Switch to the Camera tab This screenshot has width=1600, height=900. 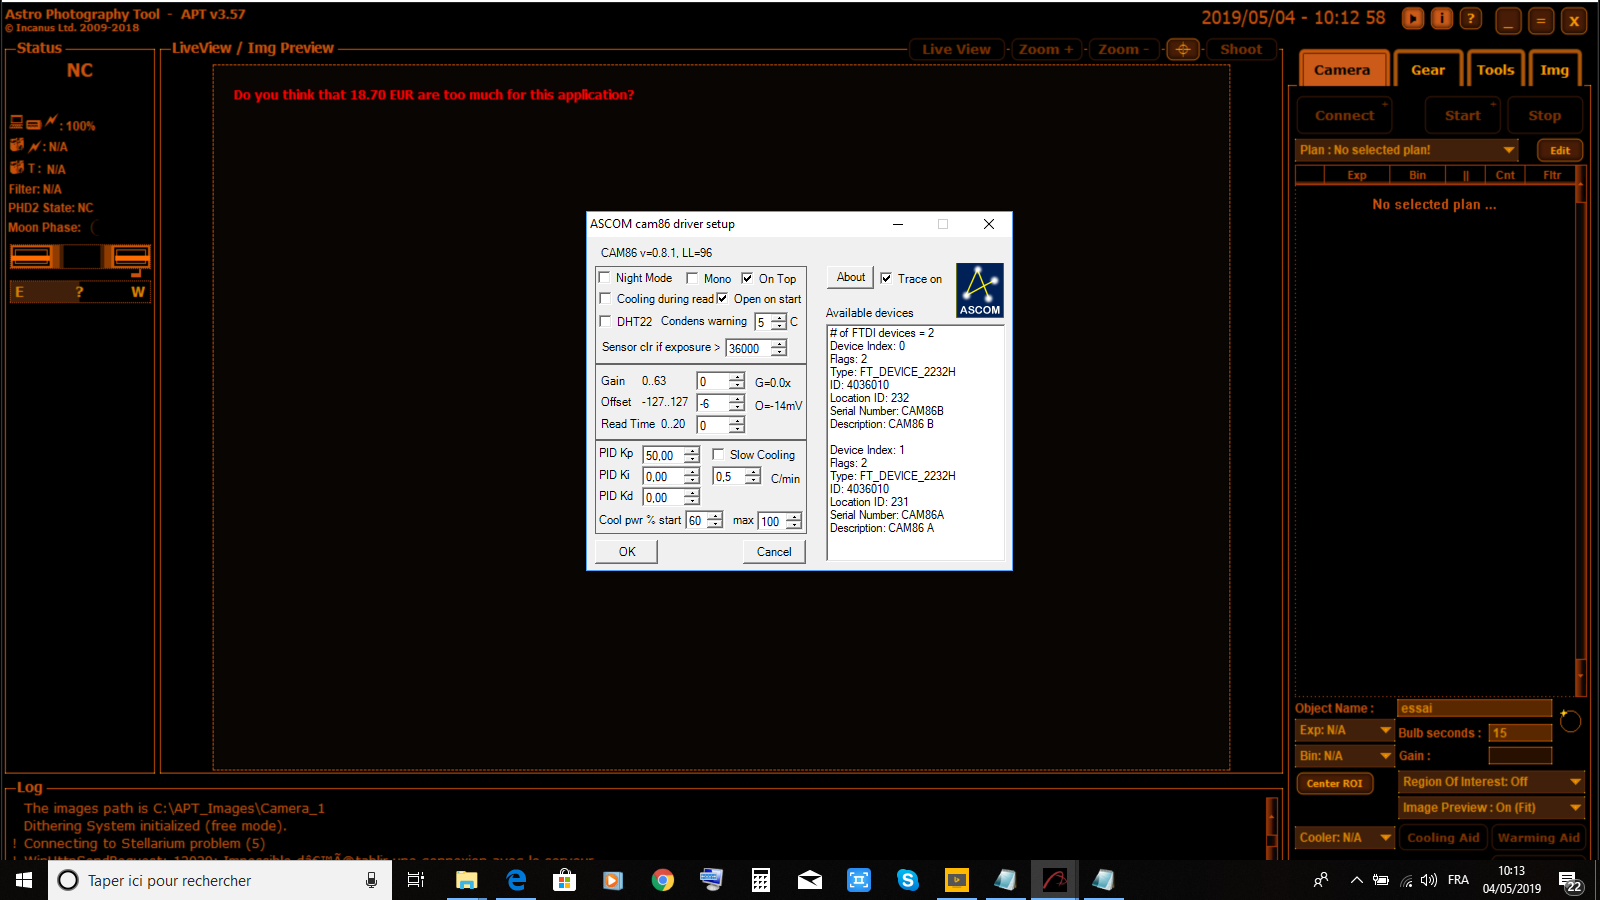click(x=1342, y=69)
